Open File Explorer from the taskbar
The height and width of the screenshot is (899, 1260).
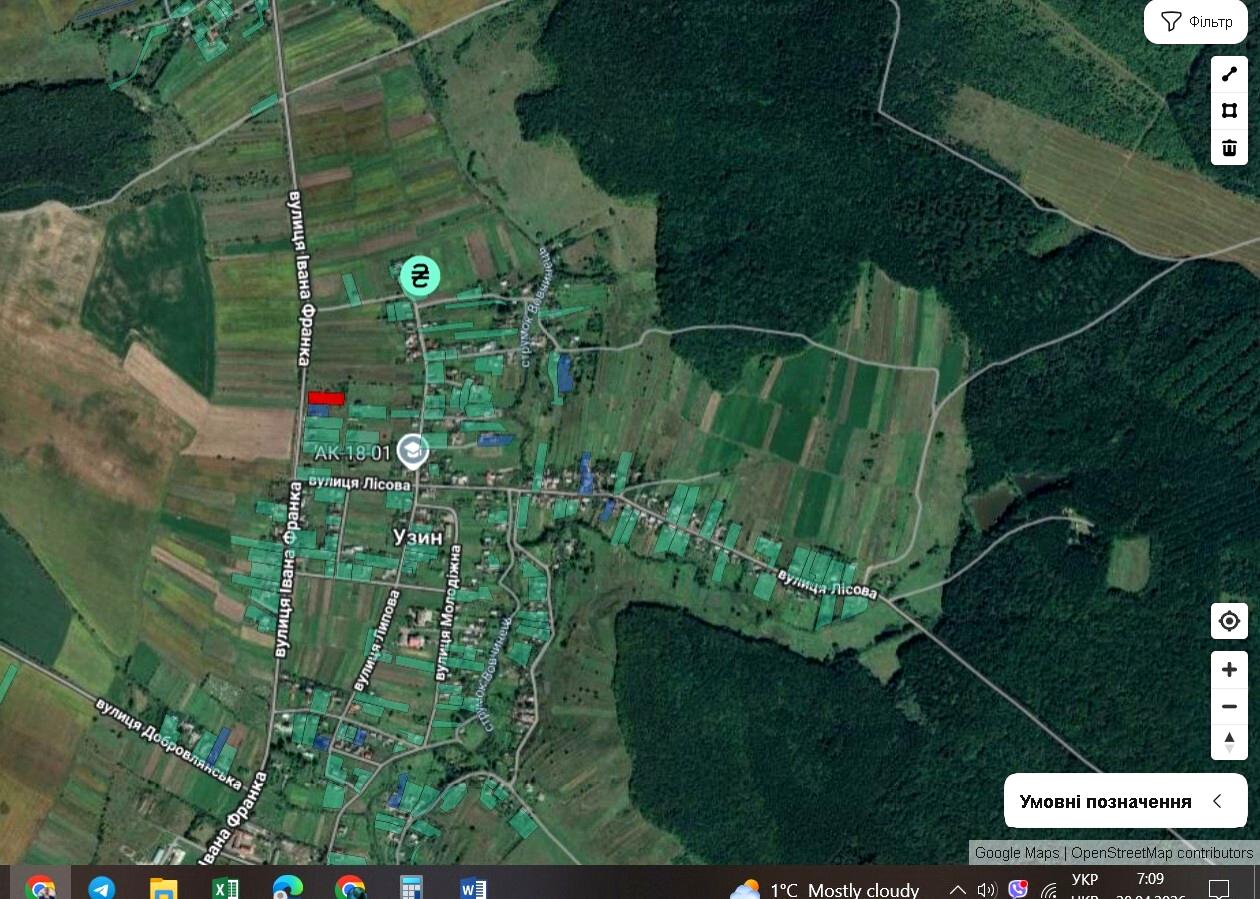click(163, 888)
